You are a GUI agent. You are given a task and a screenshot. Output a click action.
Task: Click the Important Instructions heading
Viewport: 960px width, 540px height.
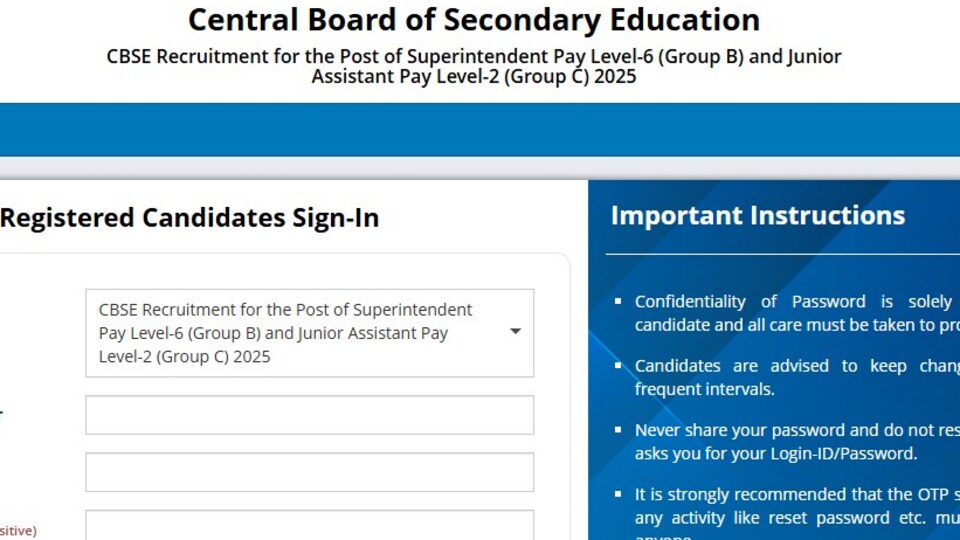point(758,216)
